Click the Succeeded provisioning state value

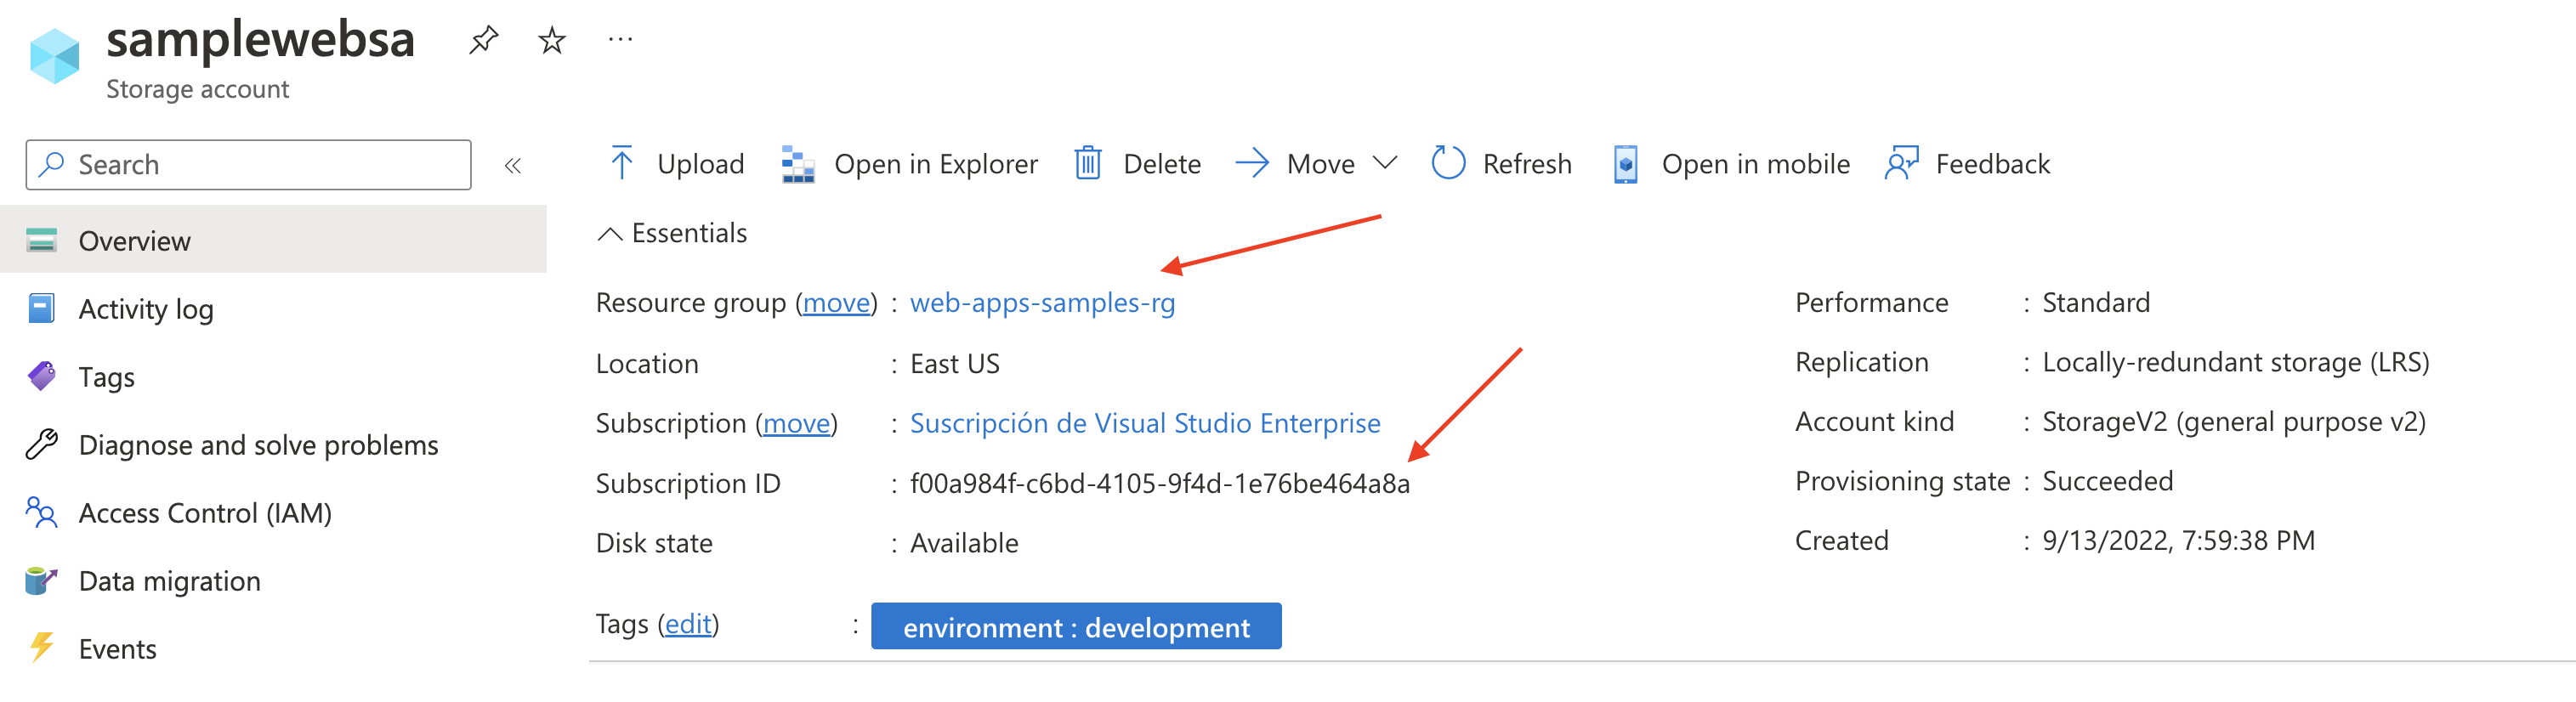pos(2108,481)
